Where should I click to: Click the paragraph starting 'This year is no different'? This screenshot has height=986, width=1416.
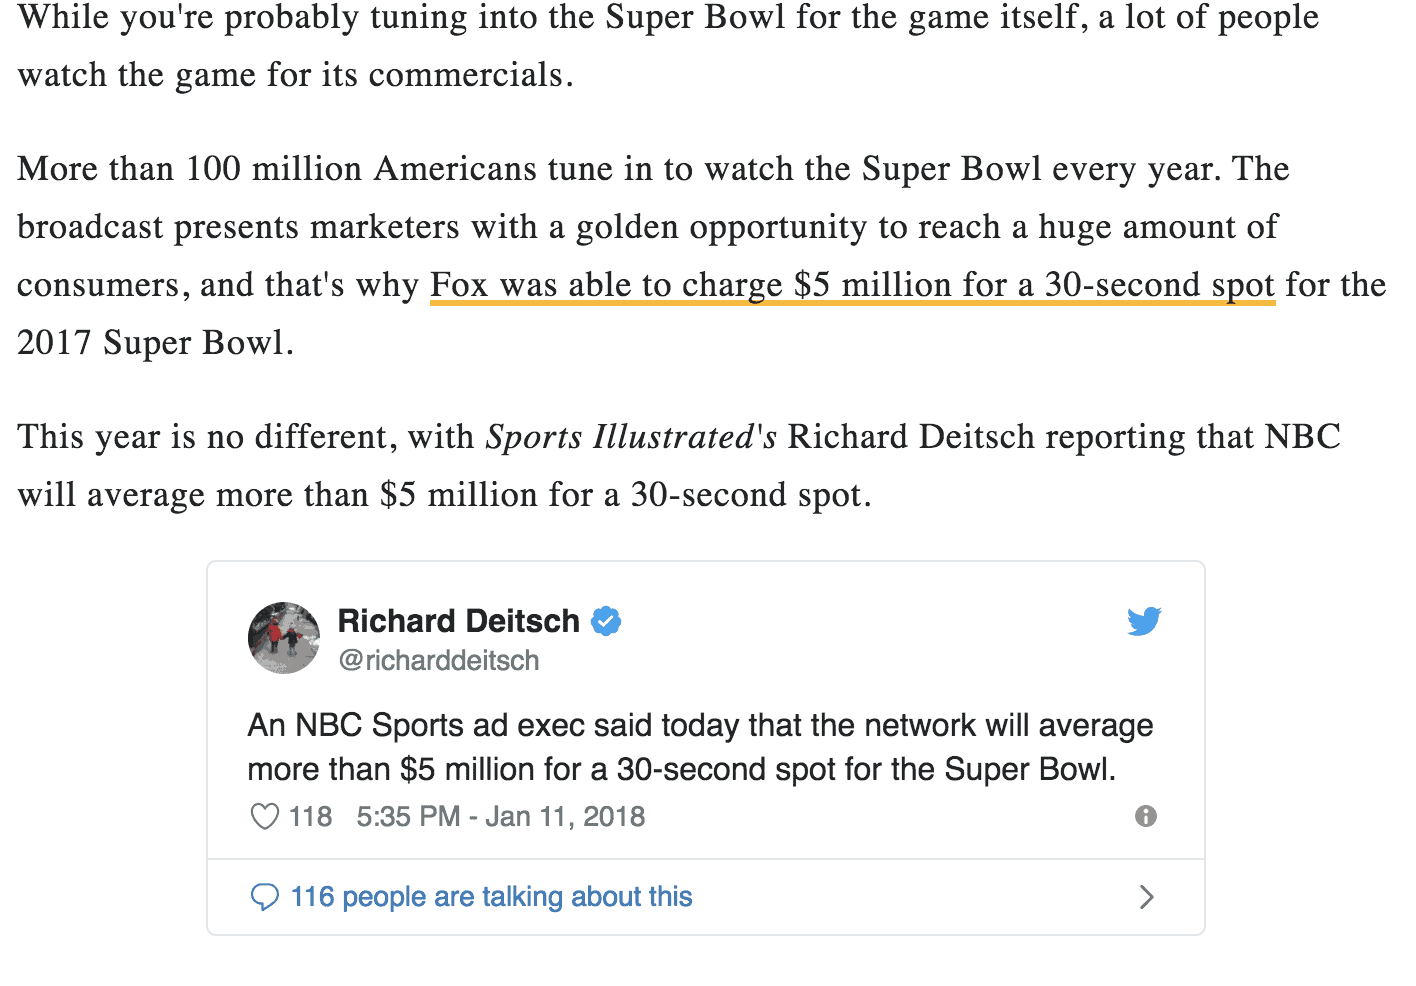click(x=679, y=466)
